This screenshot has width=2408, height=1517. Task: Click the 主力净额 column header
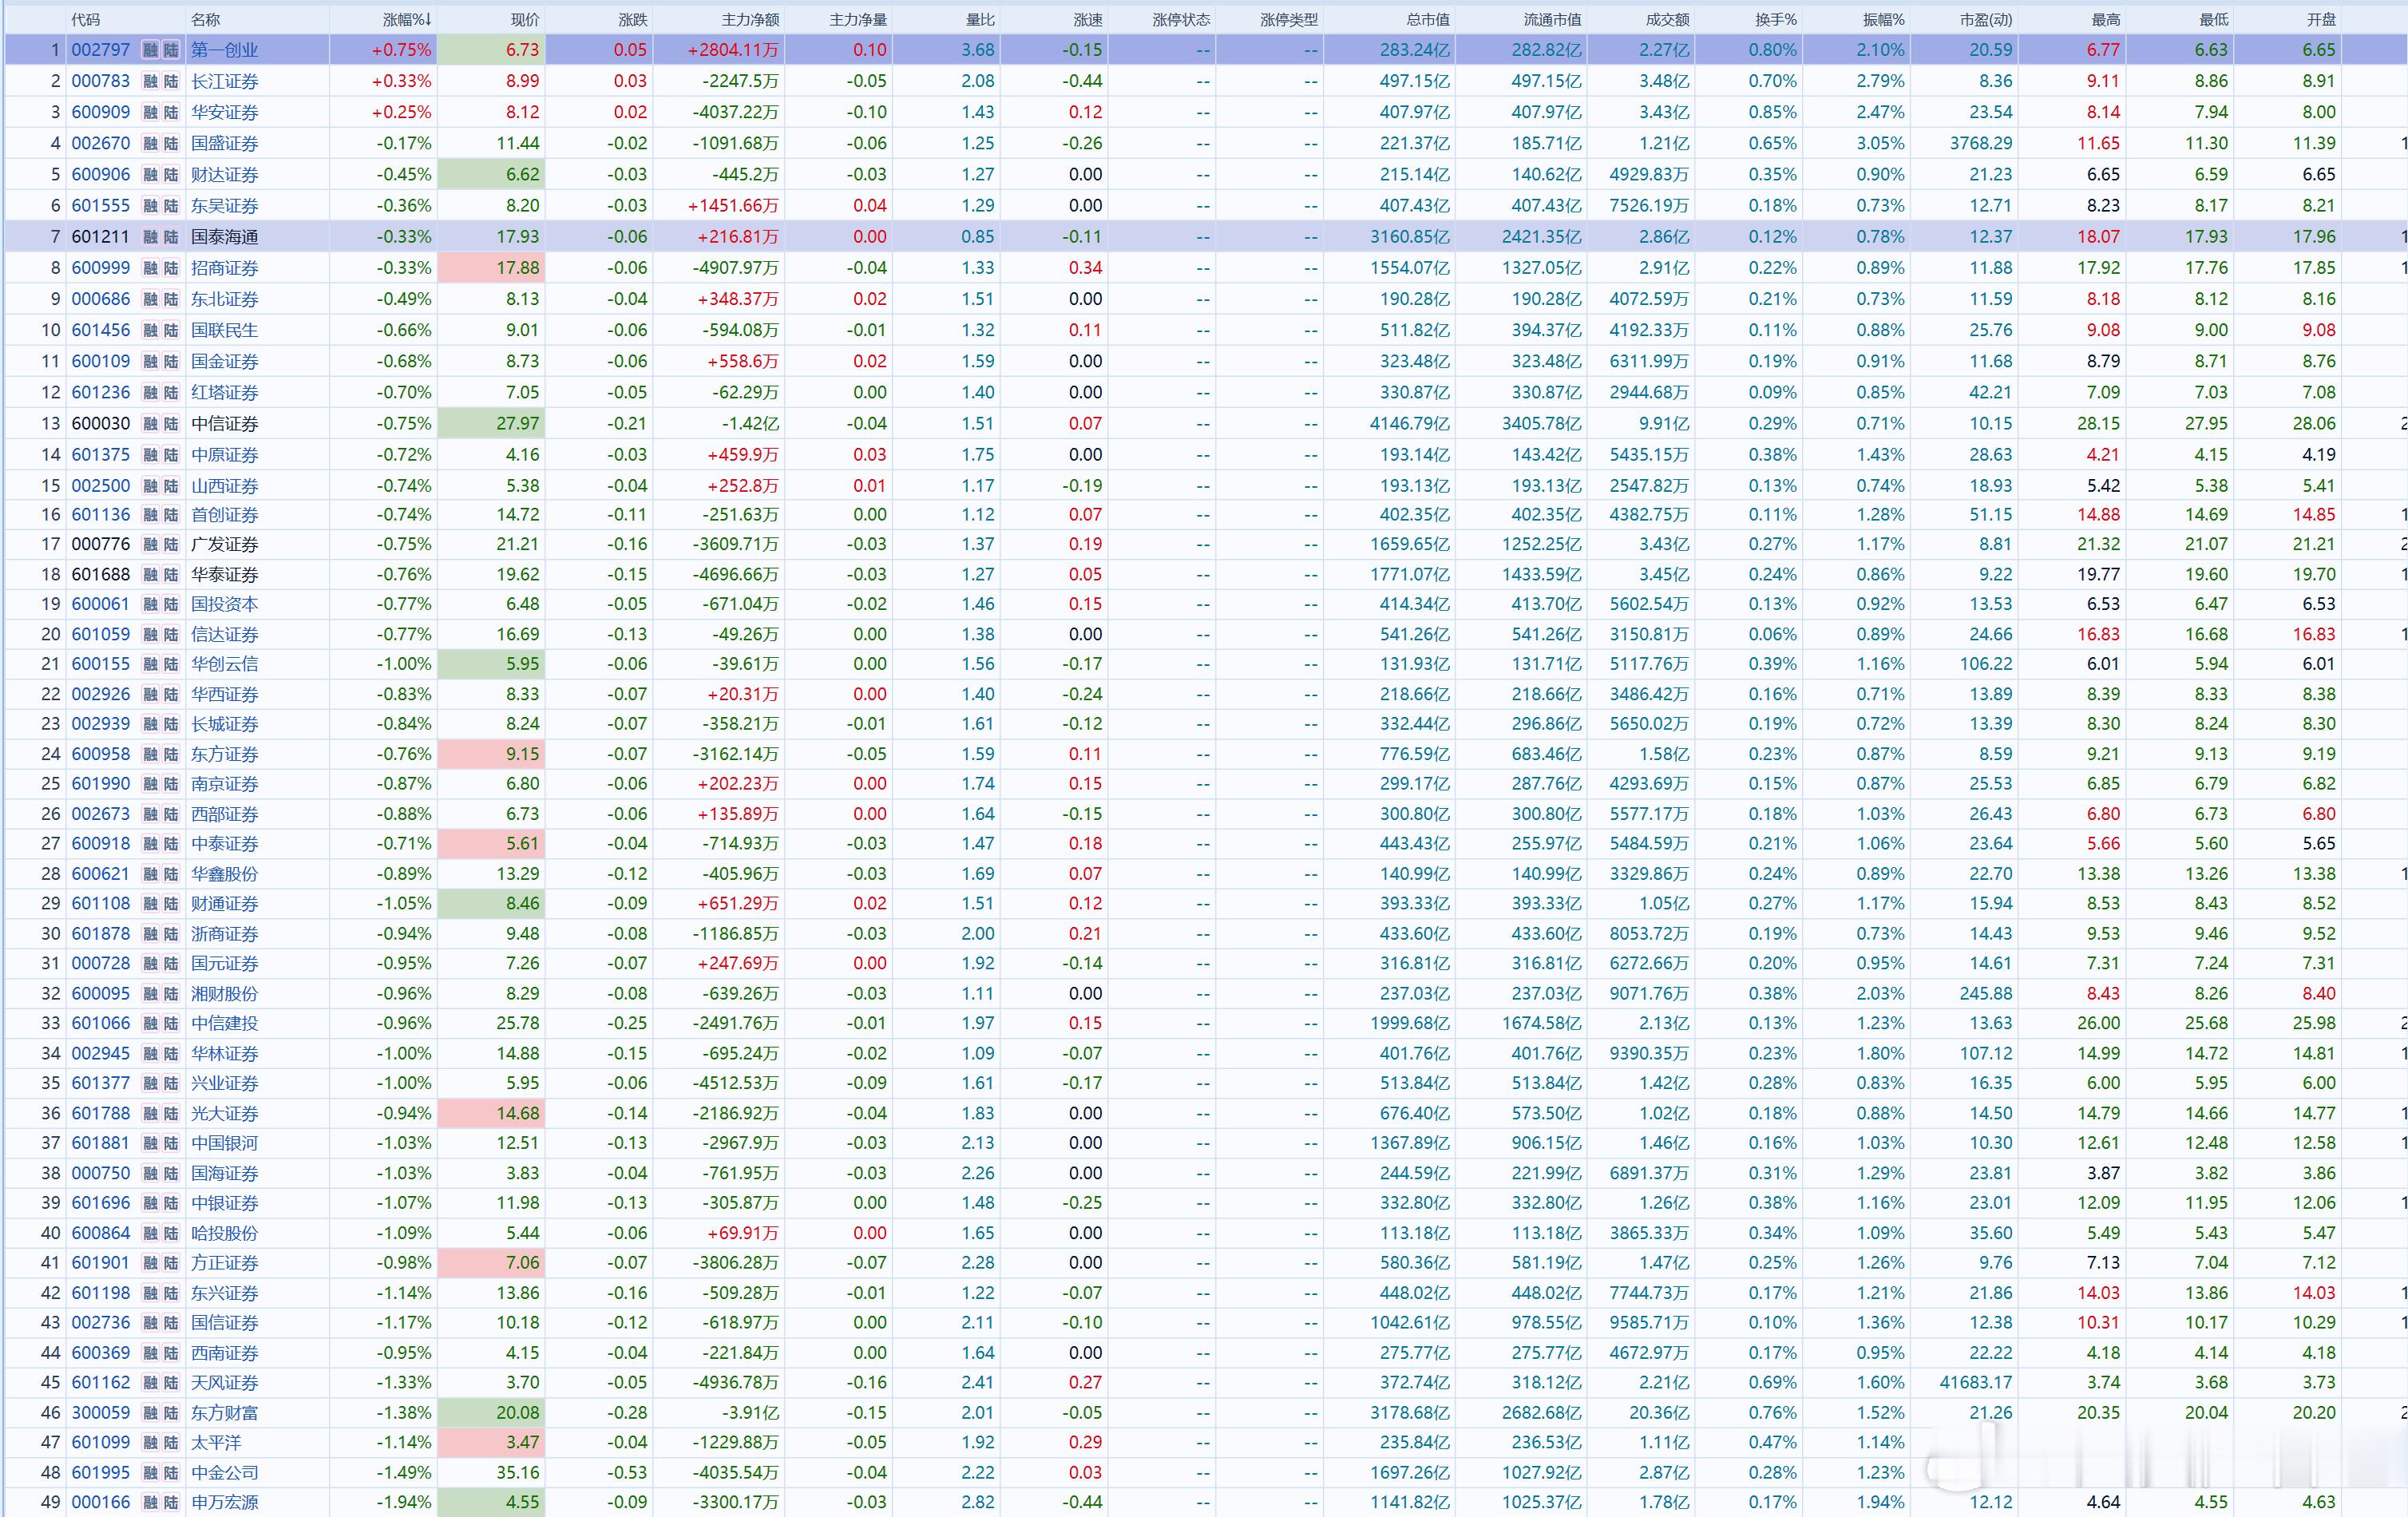[x=750, y=20]
